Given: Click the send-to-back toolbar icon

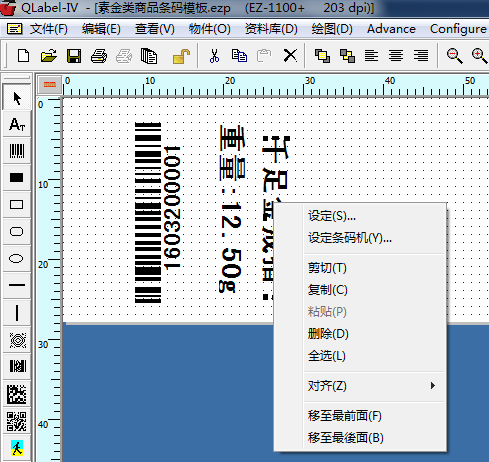Looking at the screenshot, I should click(347, 56).
